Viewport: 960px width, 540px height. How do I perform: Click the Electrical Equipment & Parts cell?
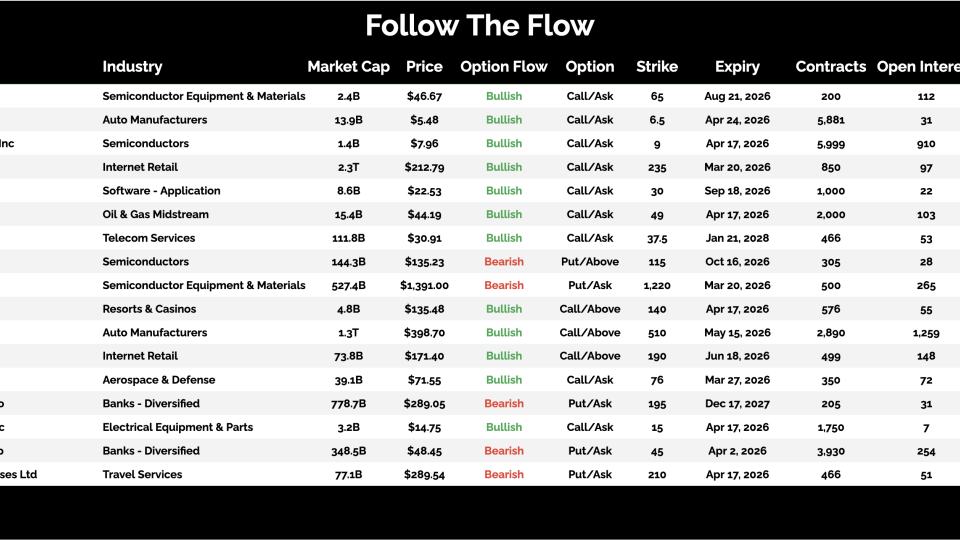pyautogui.click(x=177, y=427)
